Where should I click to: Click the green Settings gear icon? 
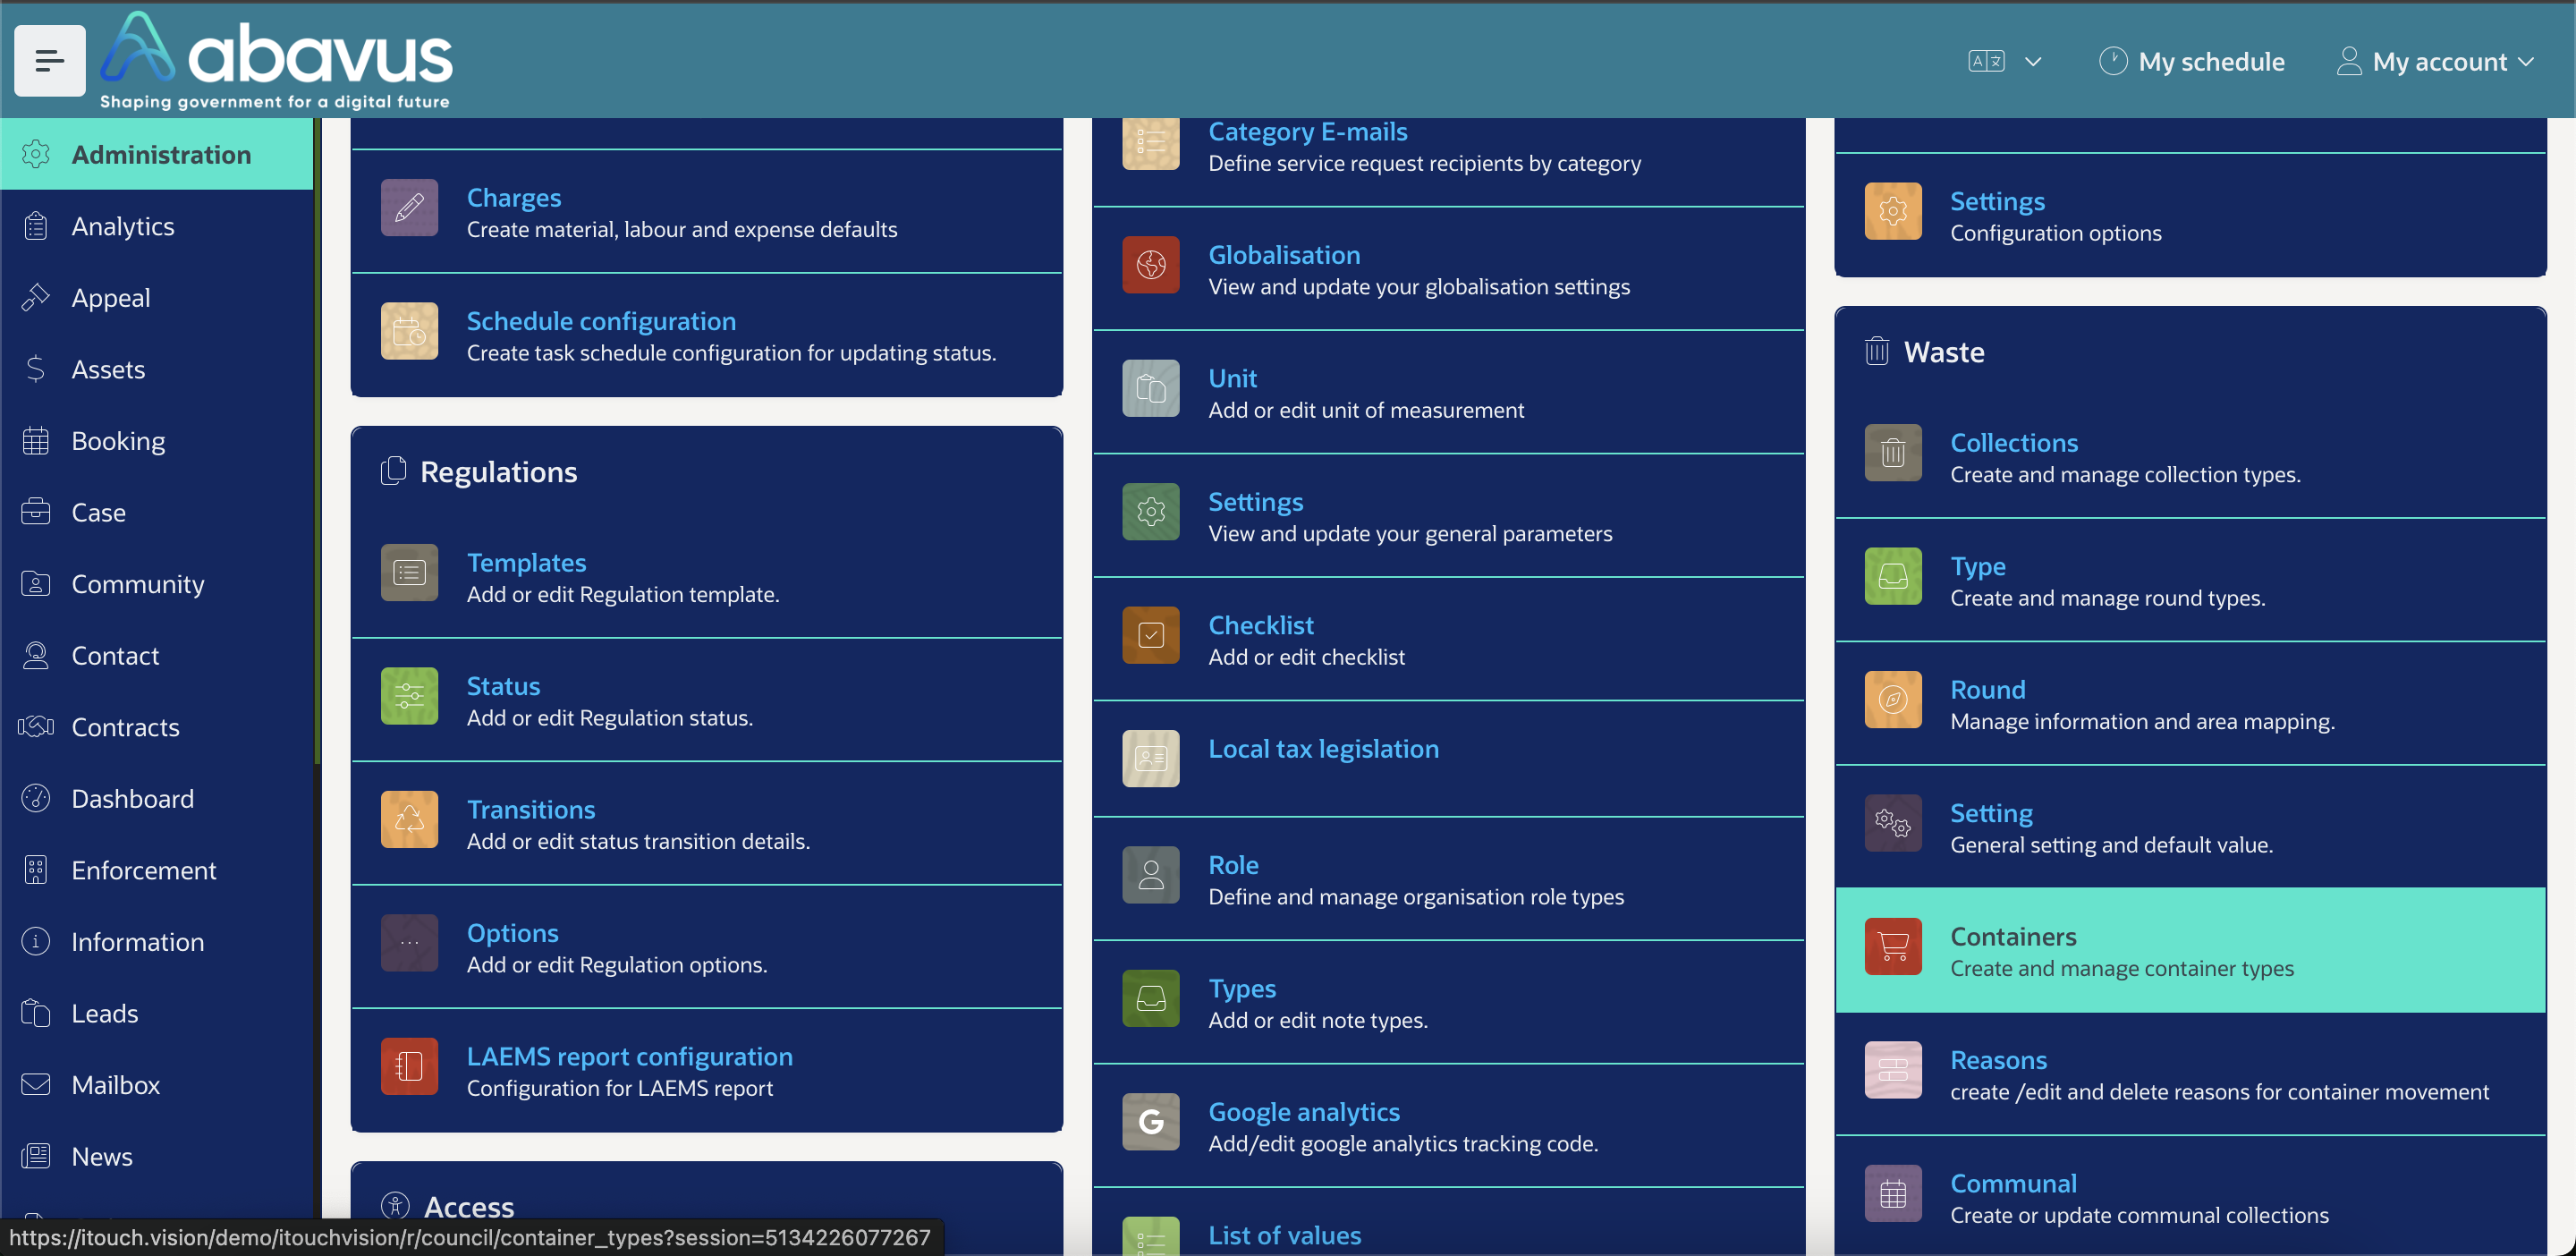pos(1150,511)
